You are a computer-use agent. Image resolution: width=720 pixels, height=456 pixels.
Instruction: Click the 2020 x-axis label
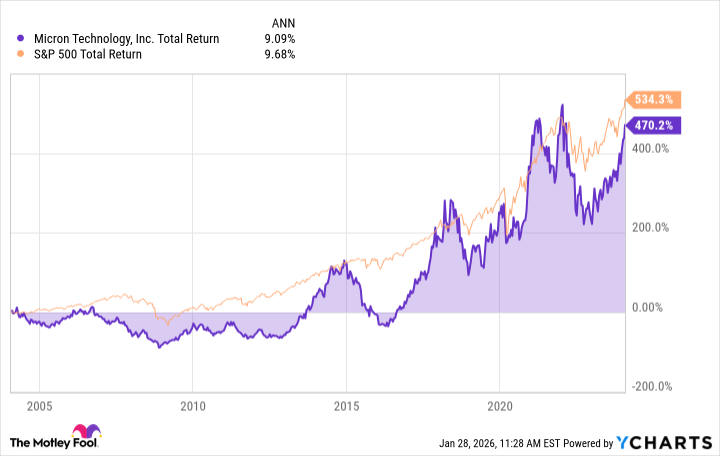pos(500,407)
